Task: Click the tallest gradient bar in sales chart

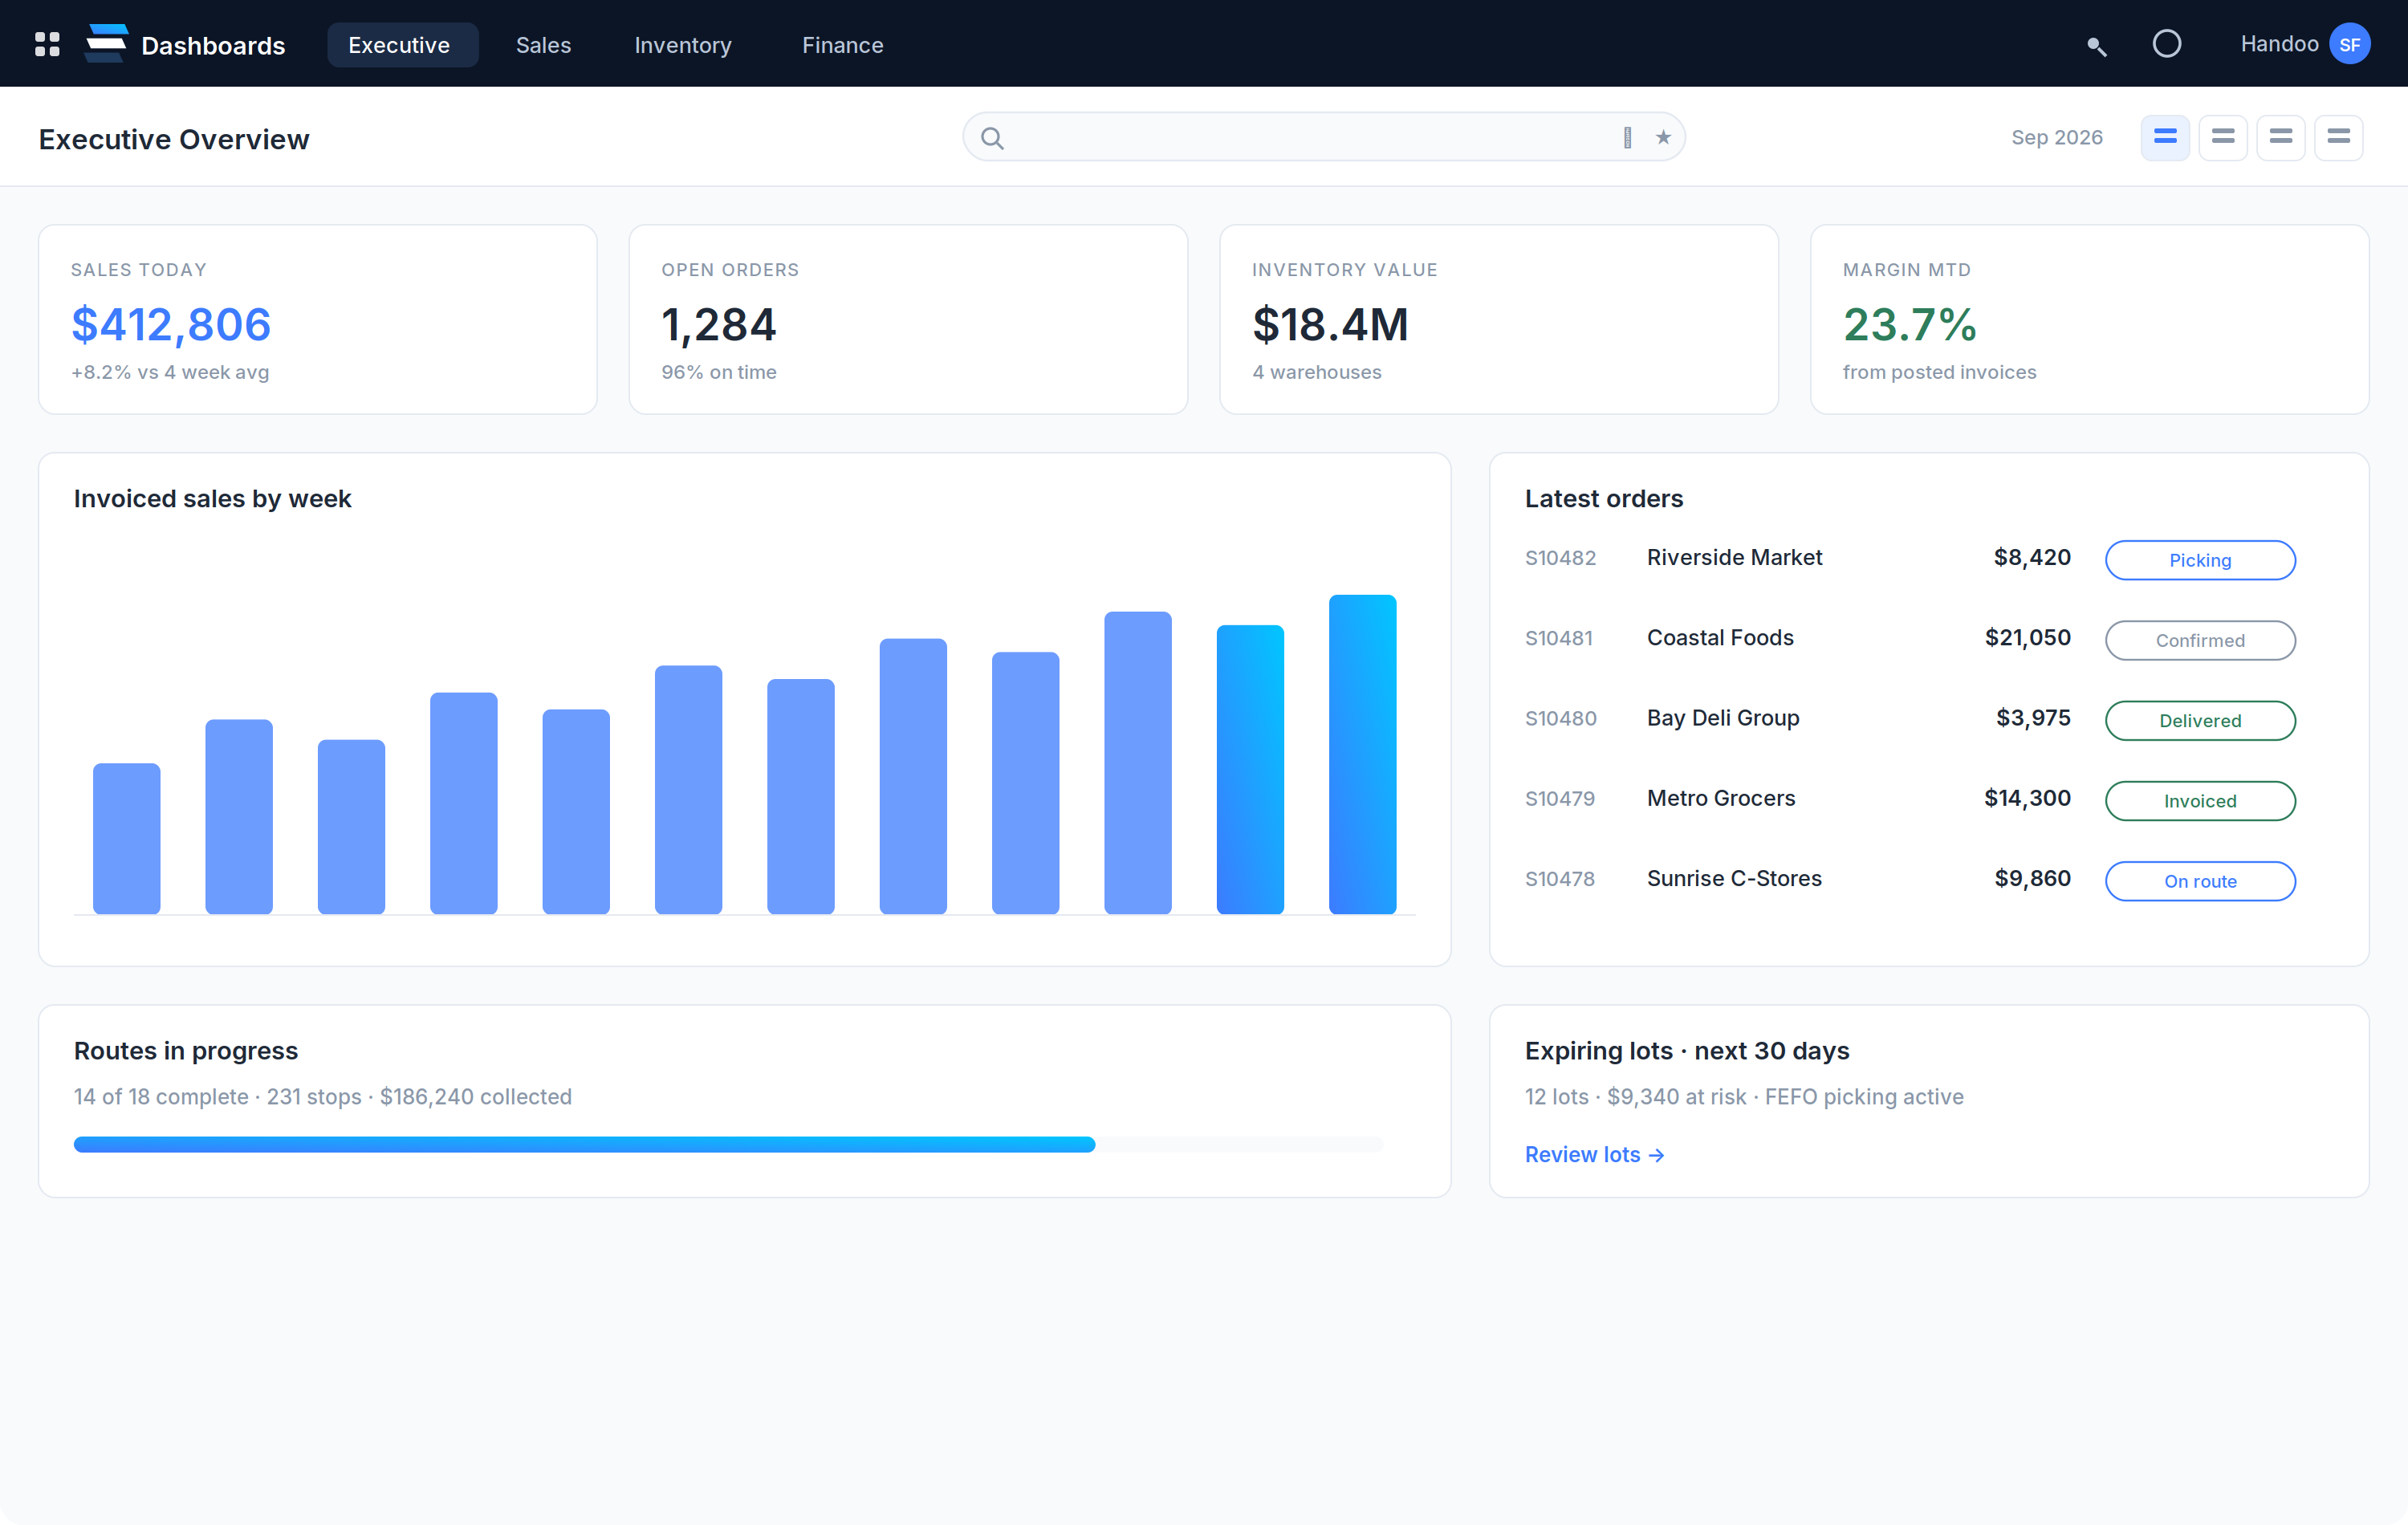Action: 1362,754
